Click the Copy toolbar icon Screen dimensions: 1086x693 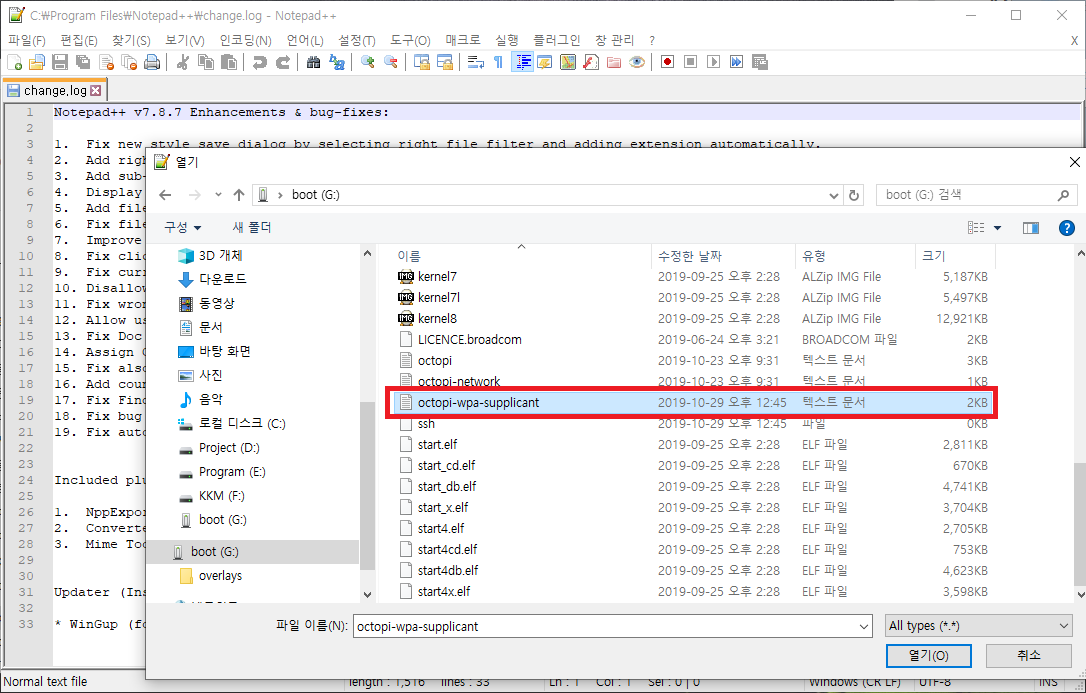(206, 62)
